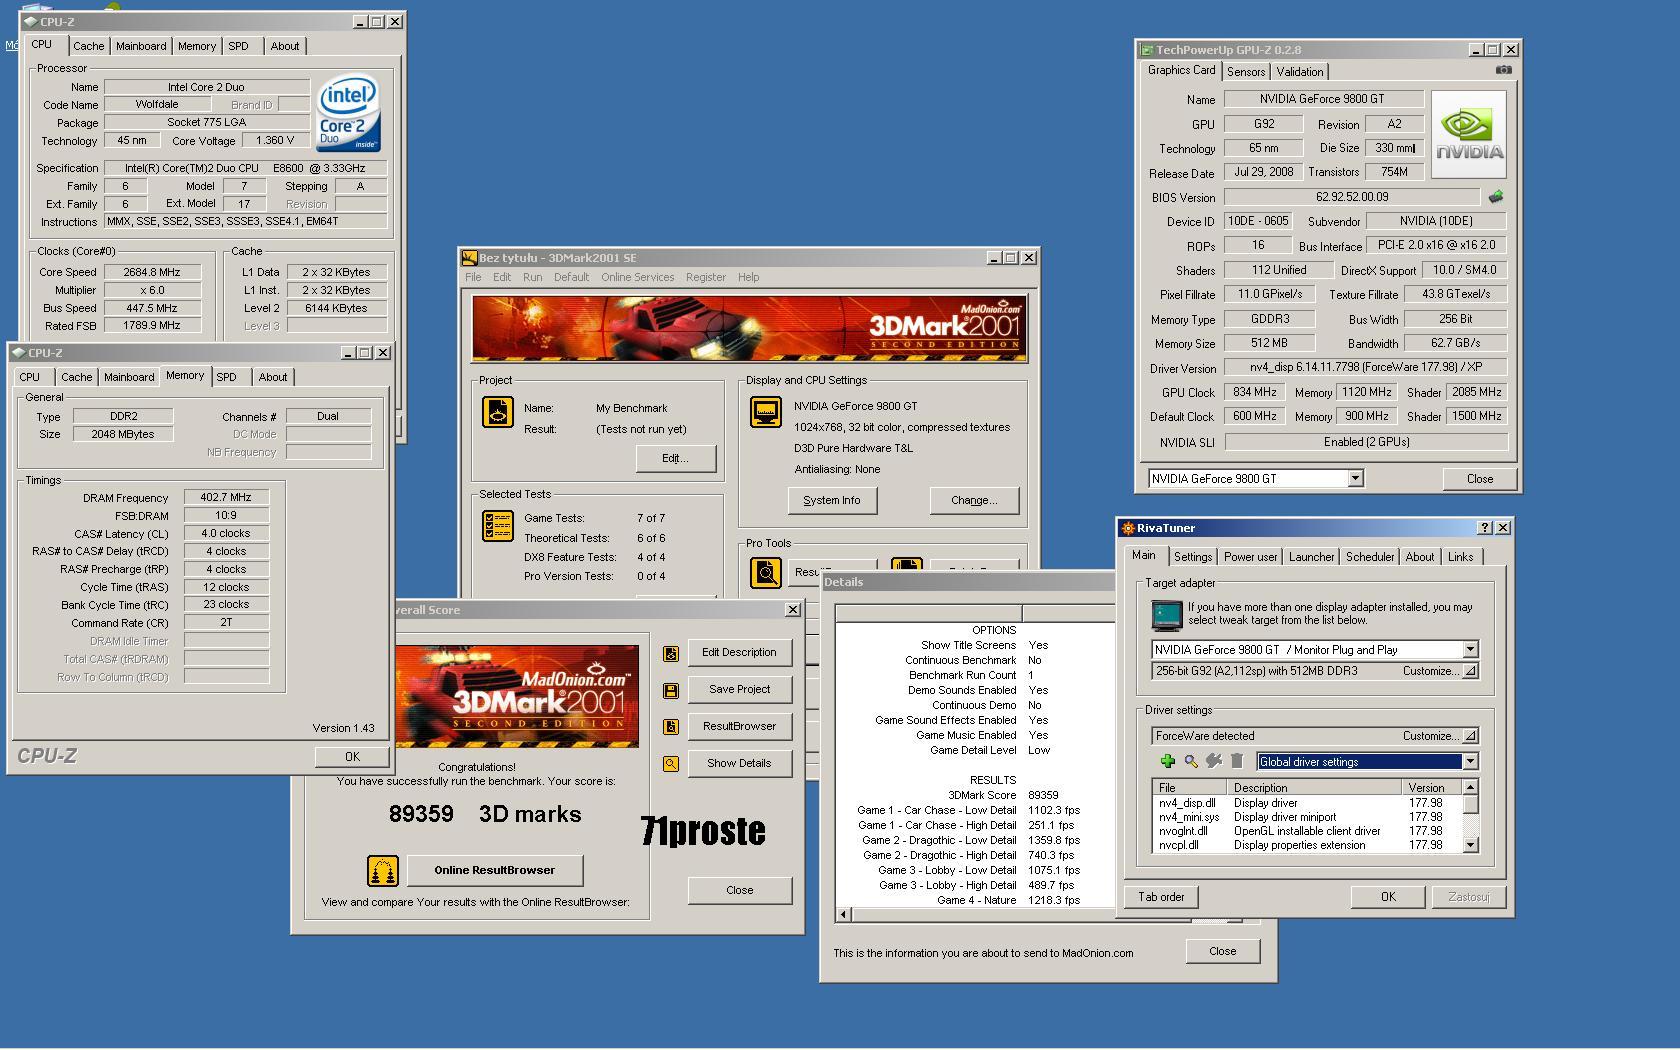The height and width of the screenshot is (1050, 1680).
Task: Open the Online Services menu in 3DMark2001
Action: (637, 278)
